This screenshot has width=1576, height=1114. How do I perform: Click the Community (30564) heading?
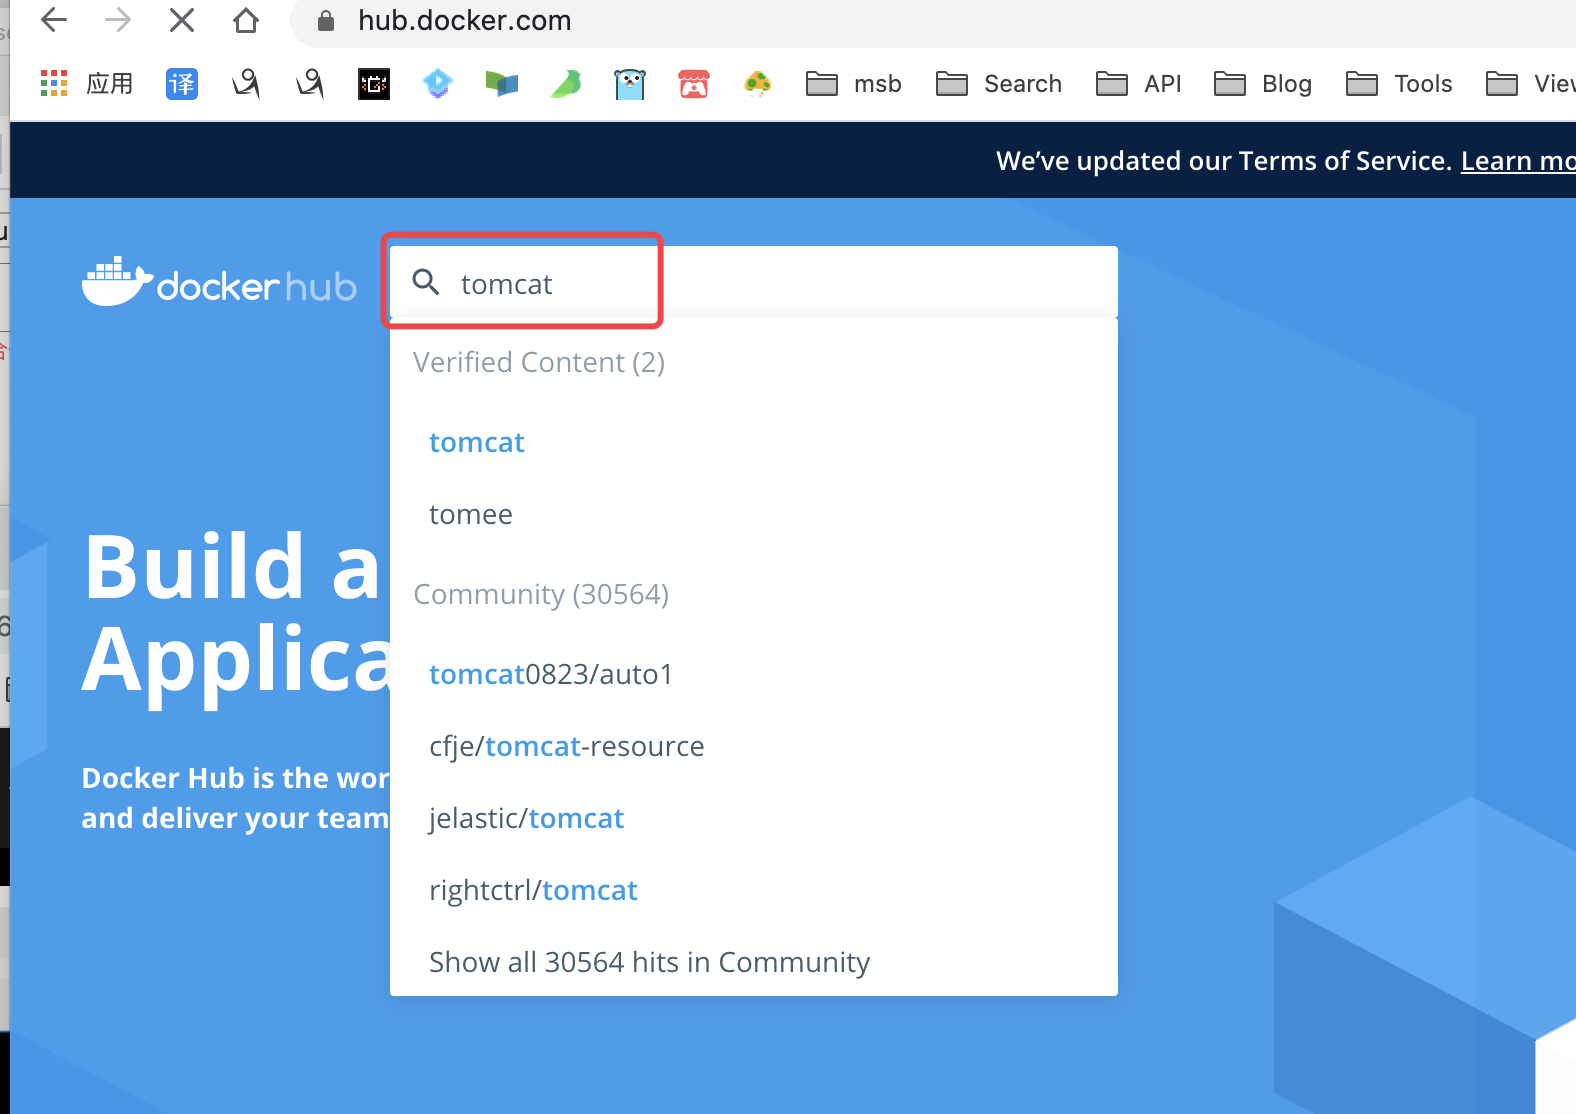(541, 594)
